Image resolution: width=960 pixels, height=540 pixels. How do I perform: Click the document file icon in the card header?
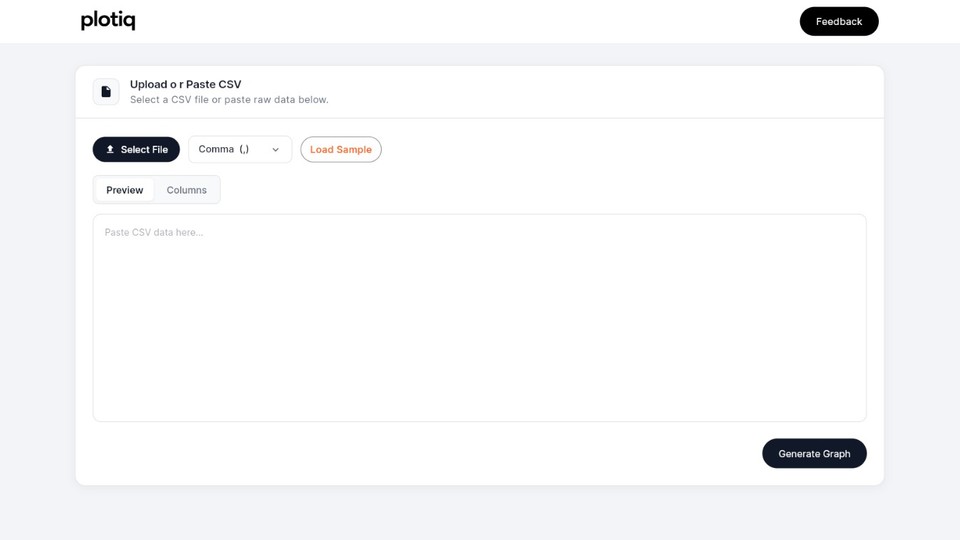[x=106, y=92]
